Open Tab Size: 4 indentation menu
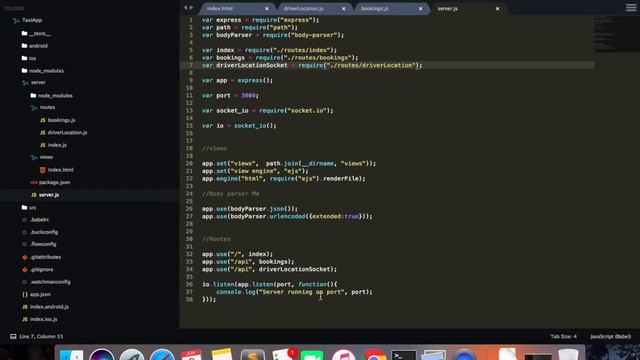The image size is (640, 360). click(563, 336)
